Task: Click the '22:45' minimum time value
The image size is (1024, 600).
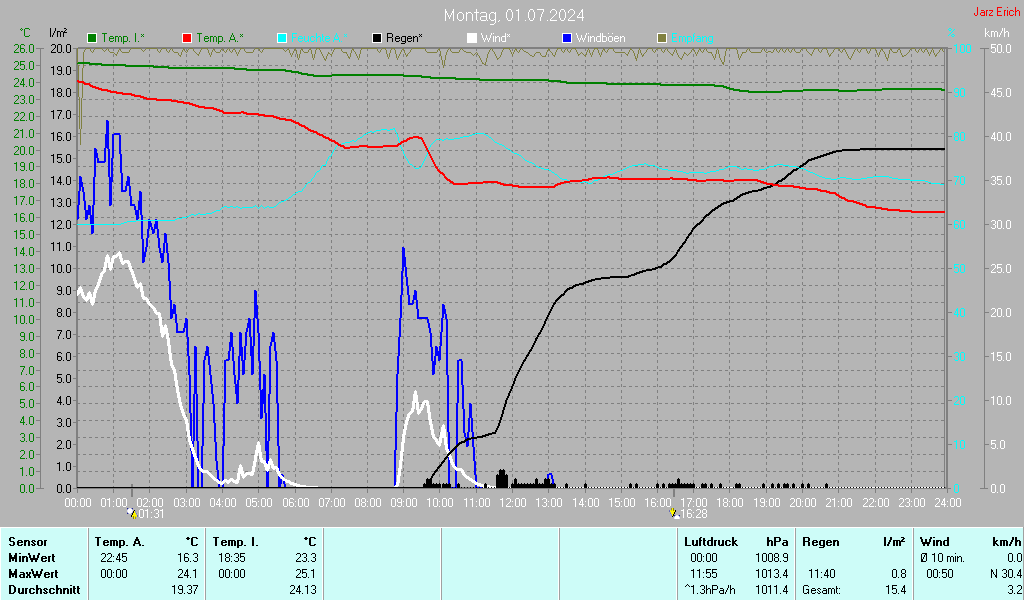Action: click(114, 558)
